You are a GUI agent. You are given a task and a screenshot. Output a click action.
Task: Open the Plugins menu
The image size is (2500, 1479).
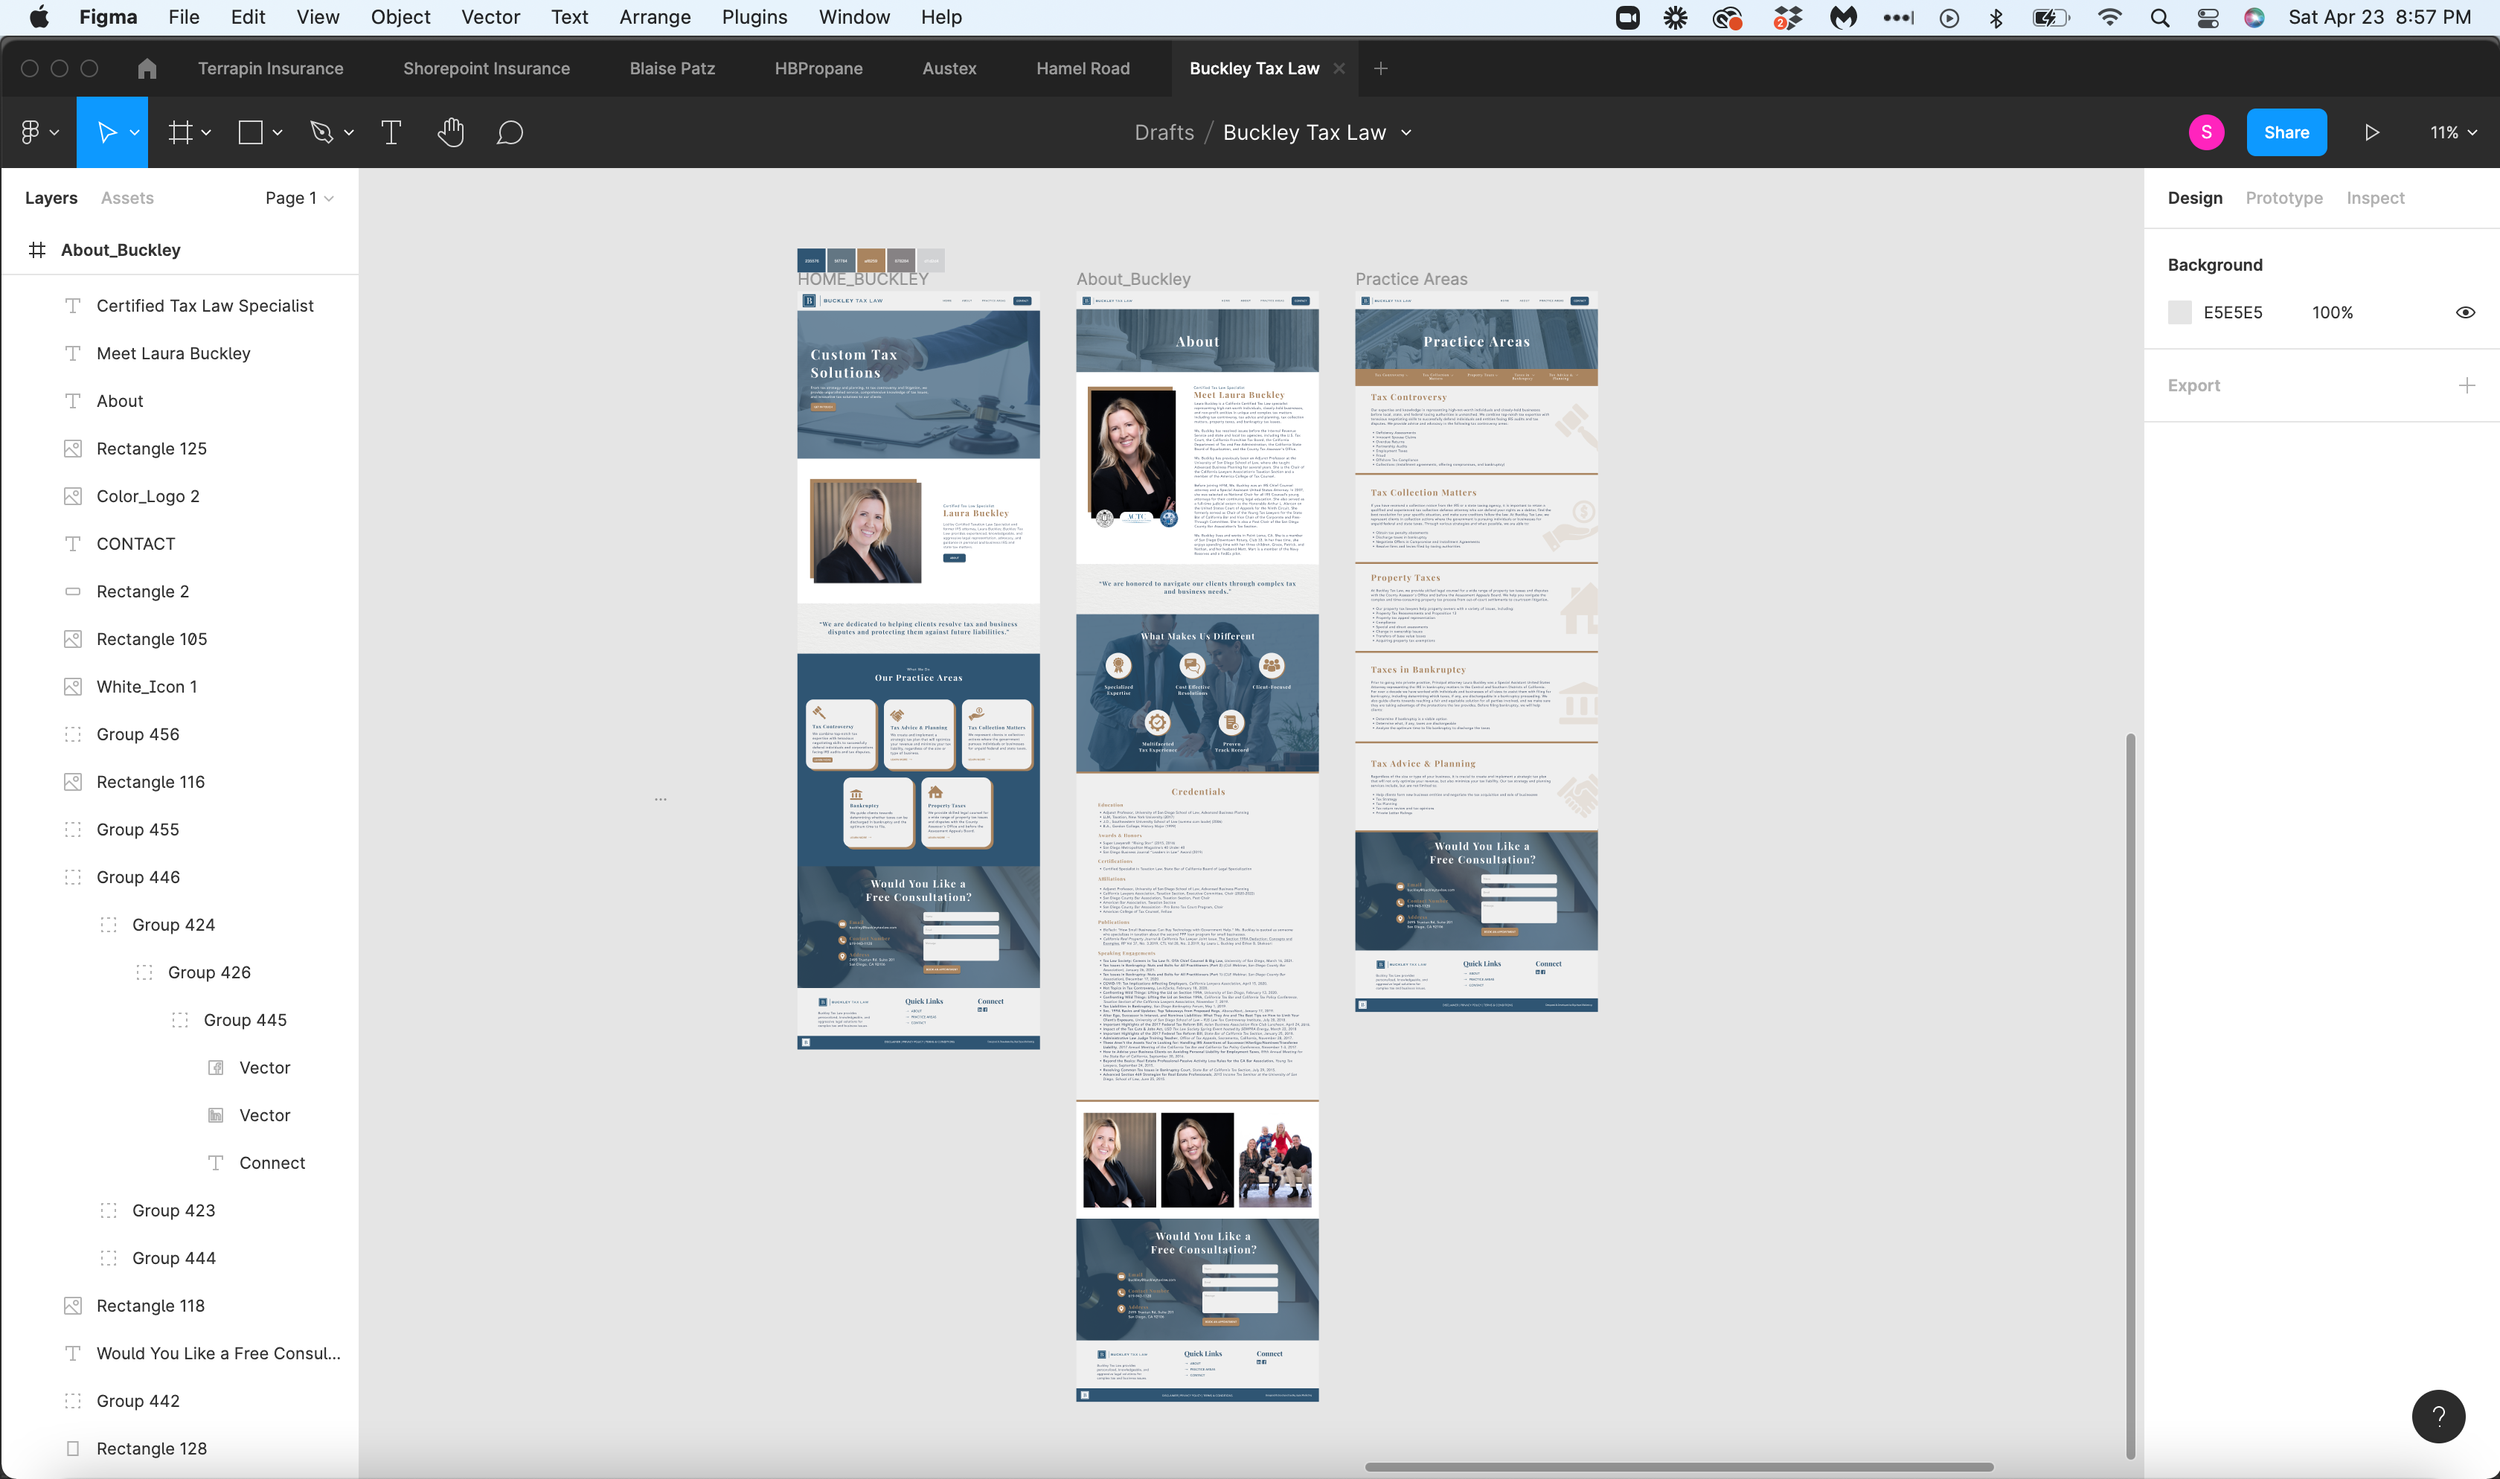pyautogui.click(x=754, y=17)
